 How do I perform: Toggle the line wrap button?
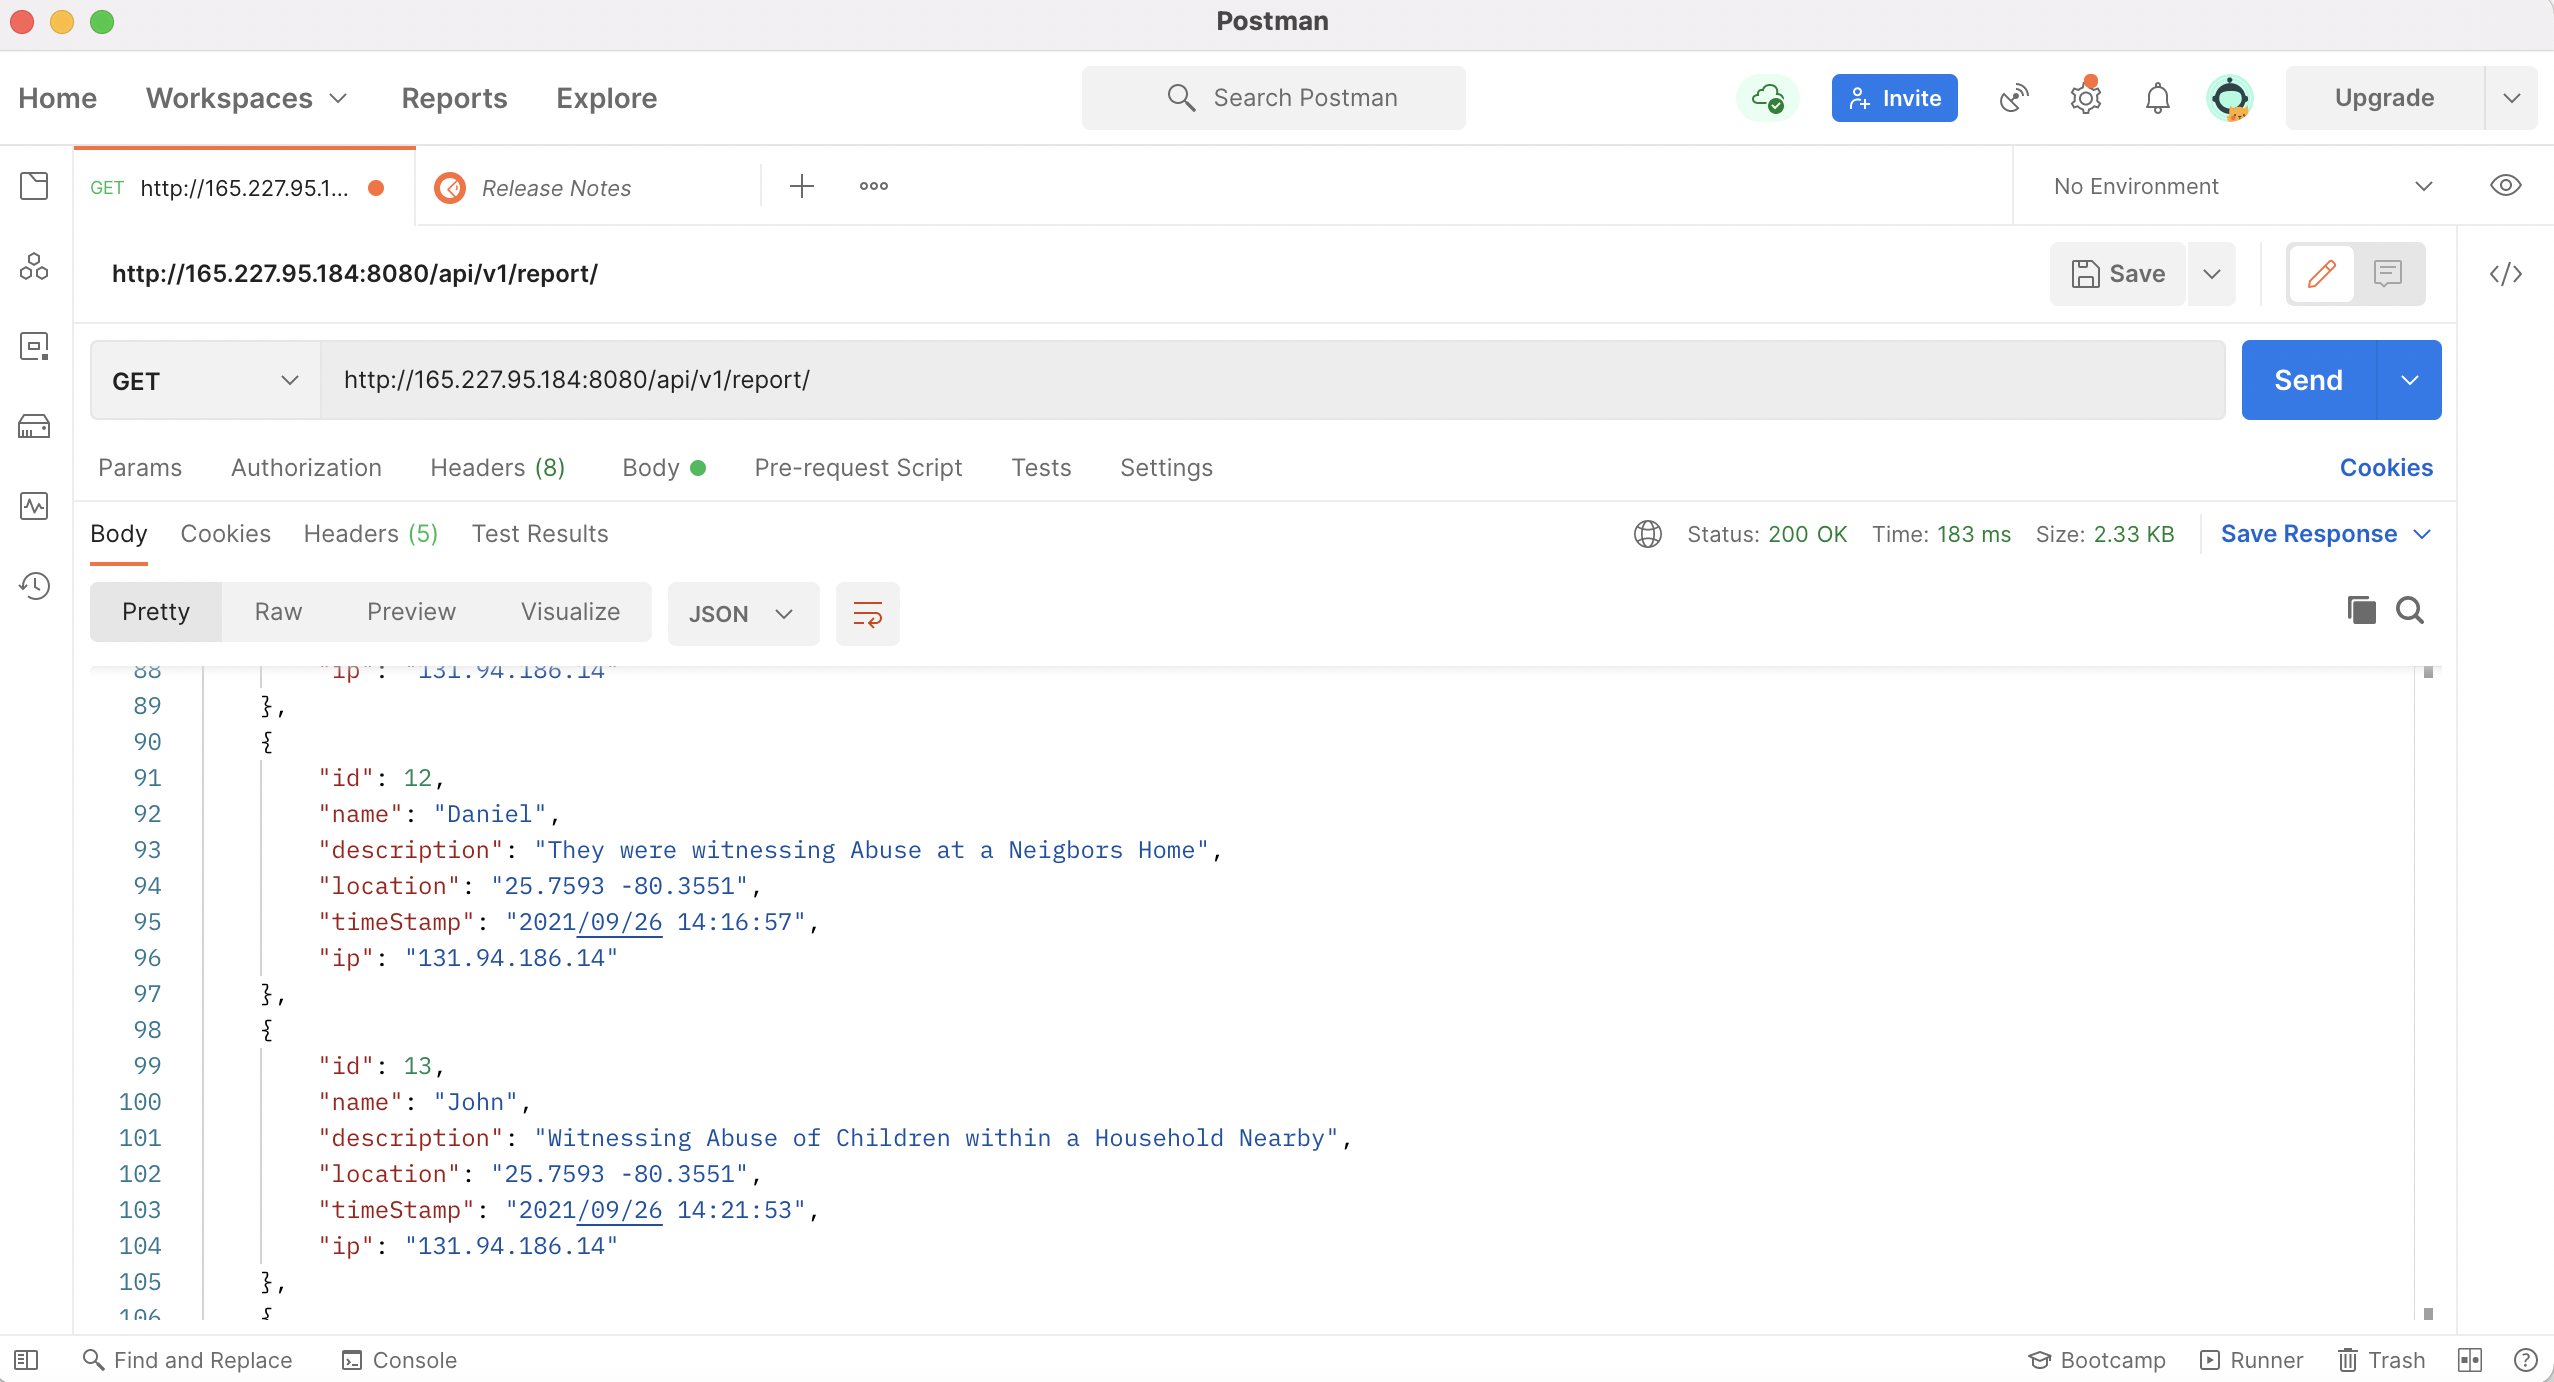867,613
